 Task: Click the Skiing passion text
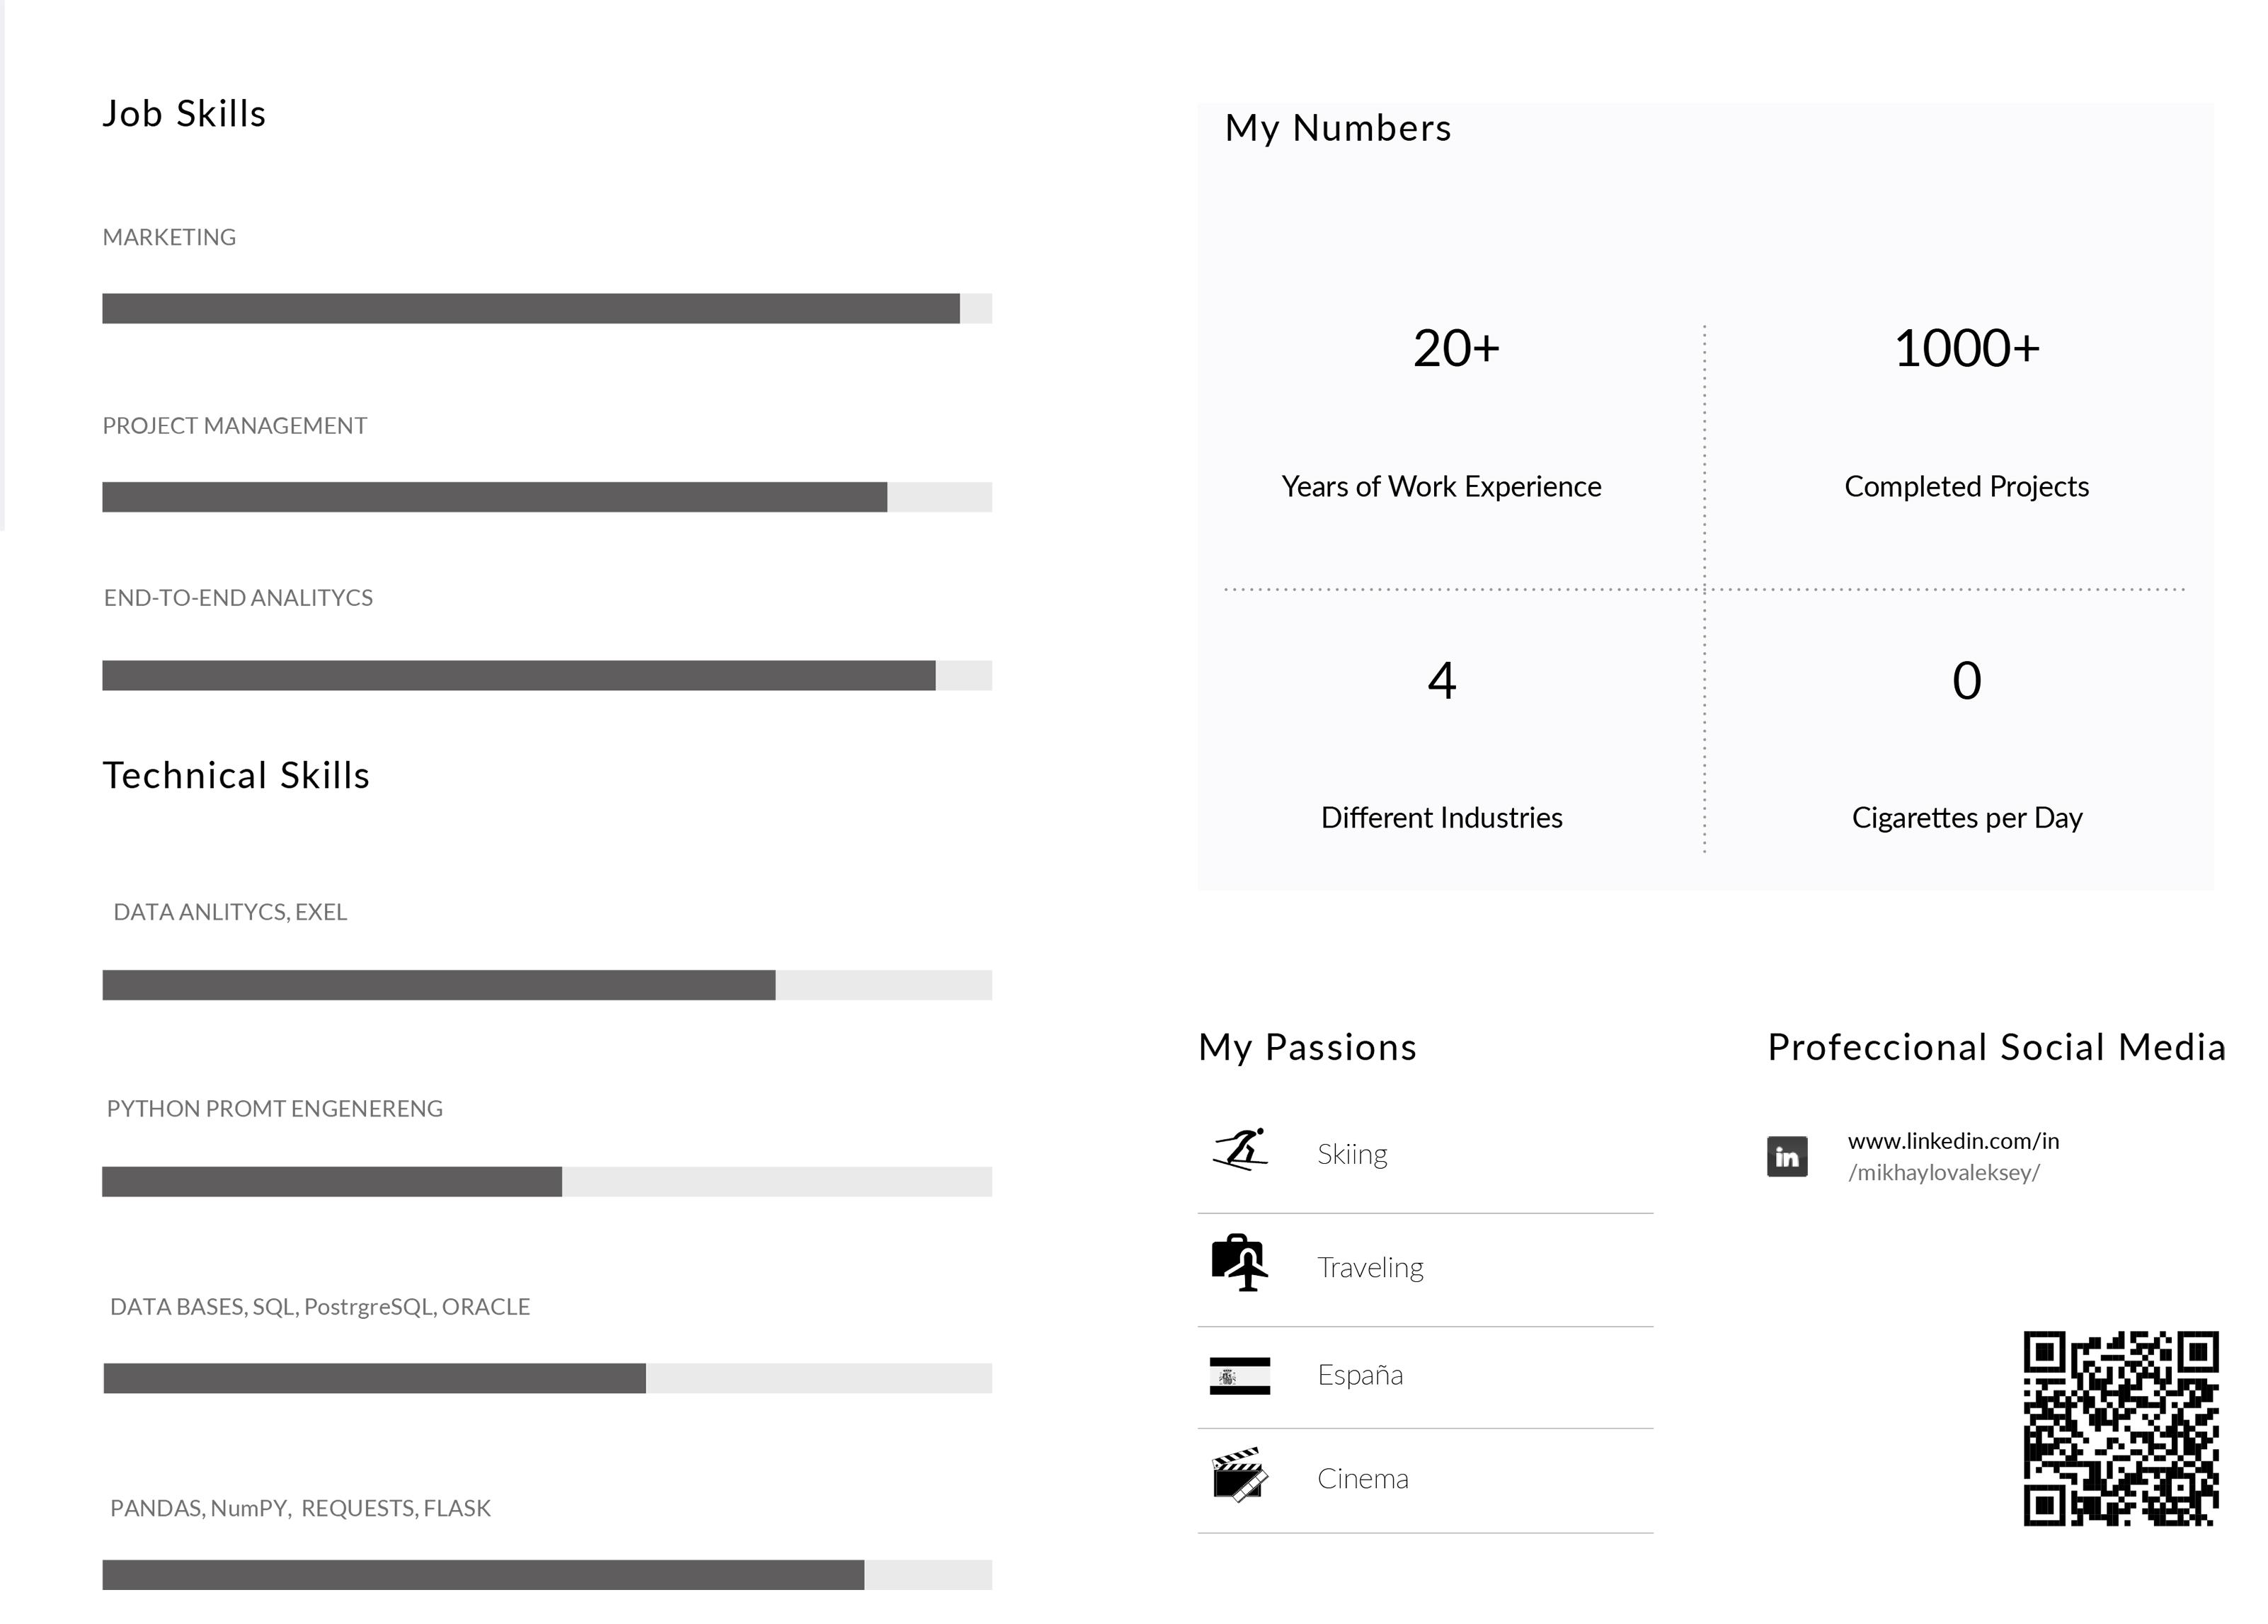(1352, 1154)
